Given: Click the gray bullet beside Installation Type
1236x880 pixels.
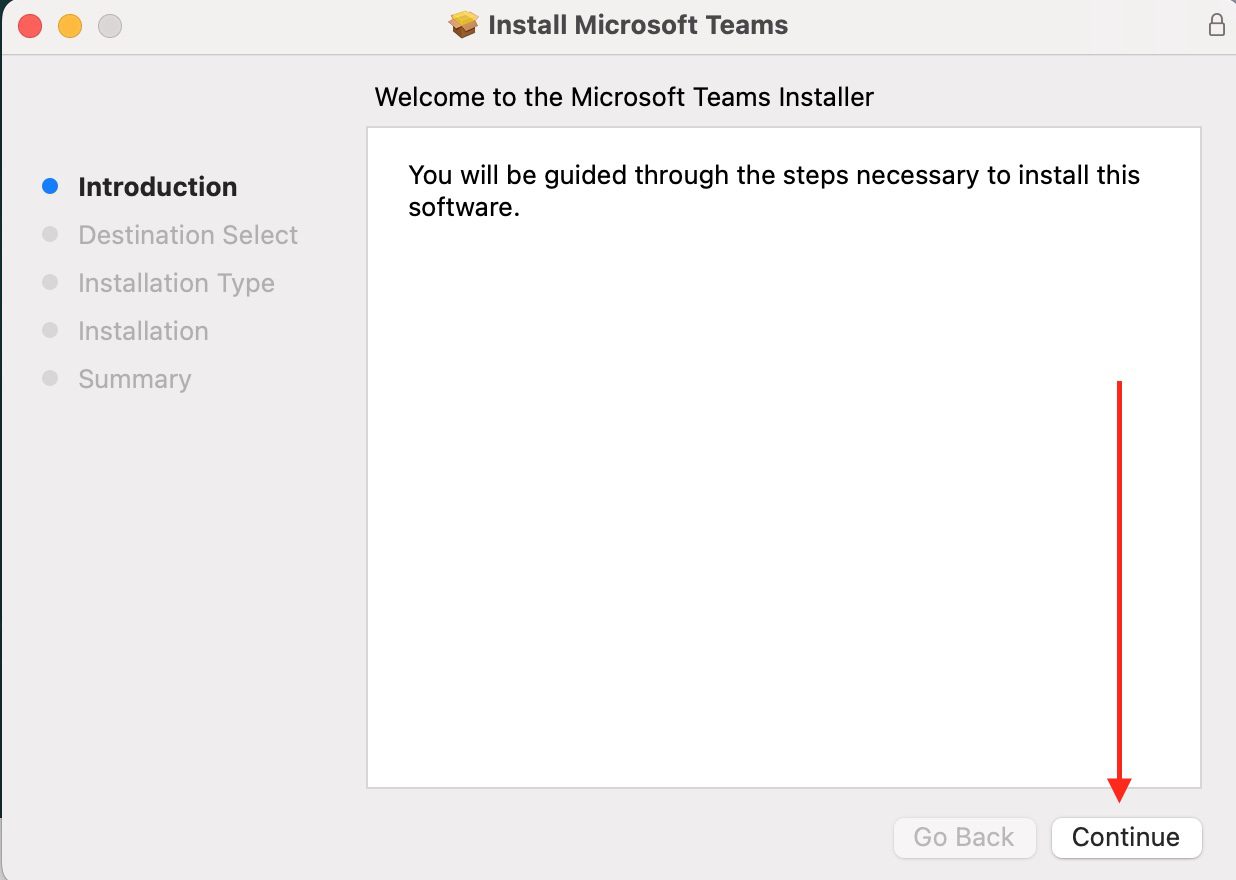Looking at the screenshot, I should coord(50,282).
